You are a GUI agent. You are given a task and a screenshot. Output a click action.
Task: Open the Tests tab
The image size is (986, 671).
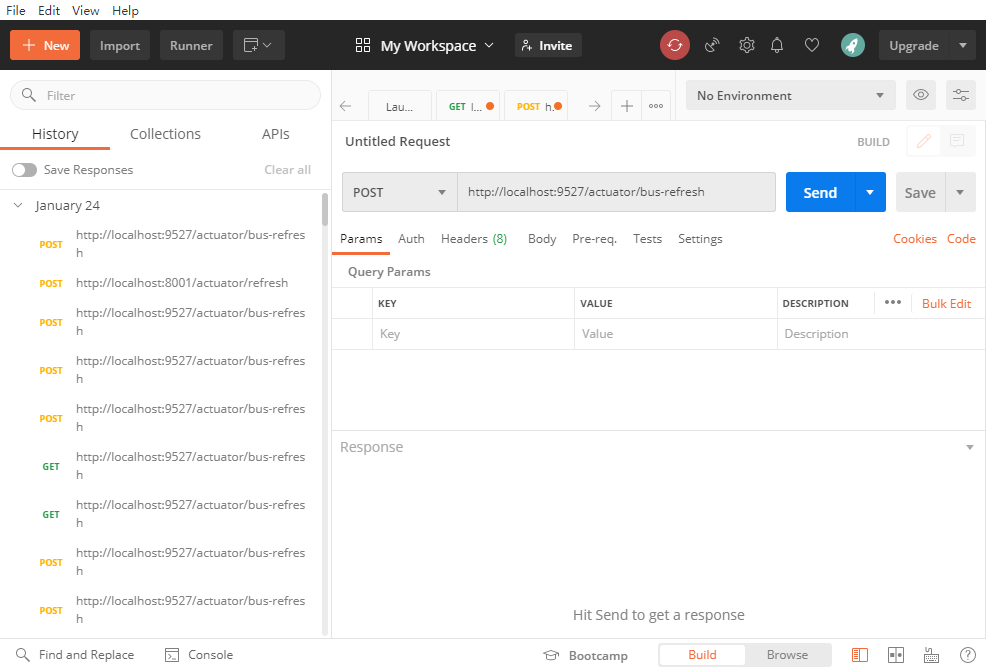648,238
